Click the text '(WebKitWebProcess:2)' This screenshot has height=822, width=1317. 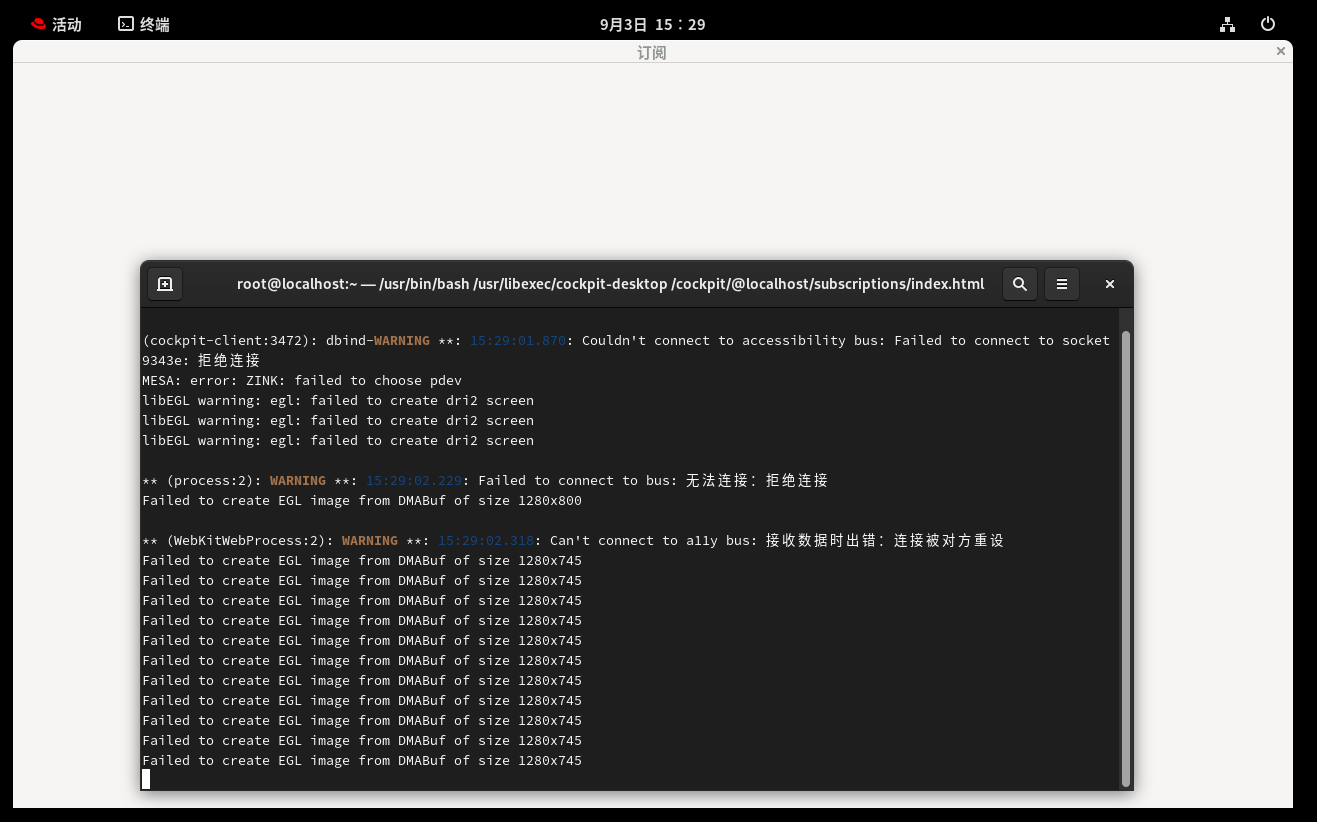[x=246, y=541]
